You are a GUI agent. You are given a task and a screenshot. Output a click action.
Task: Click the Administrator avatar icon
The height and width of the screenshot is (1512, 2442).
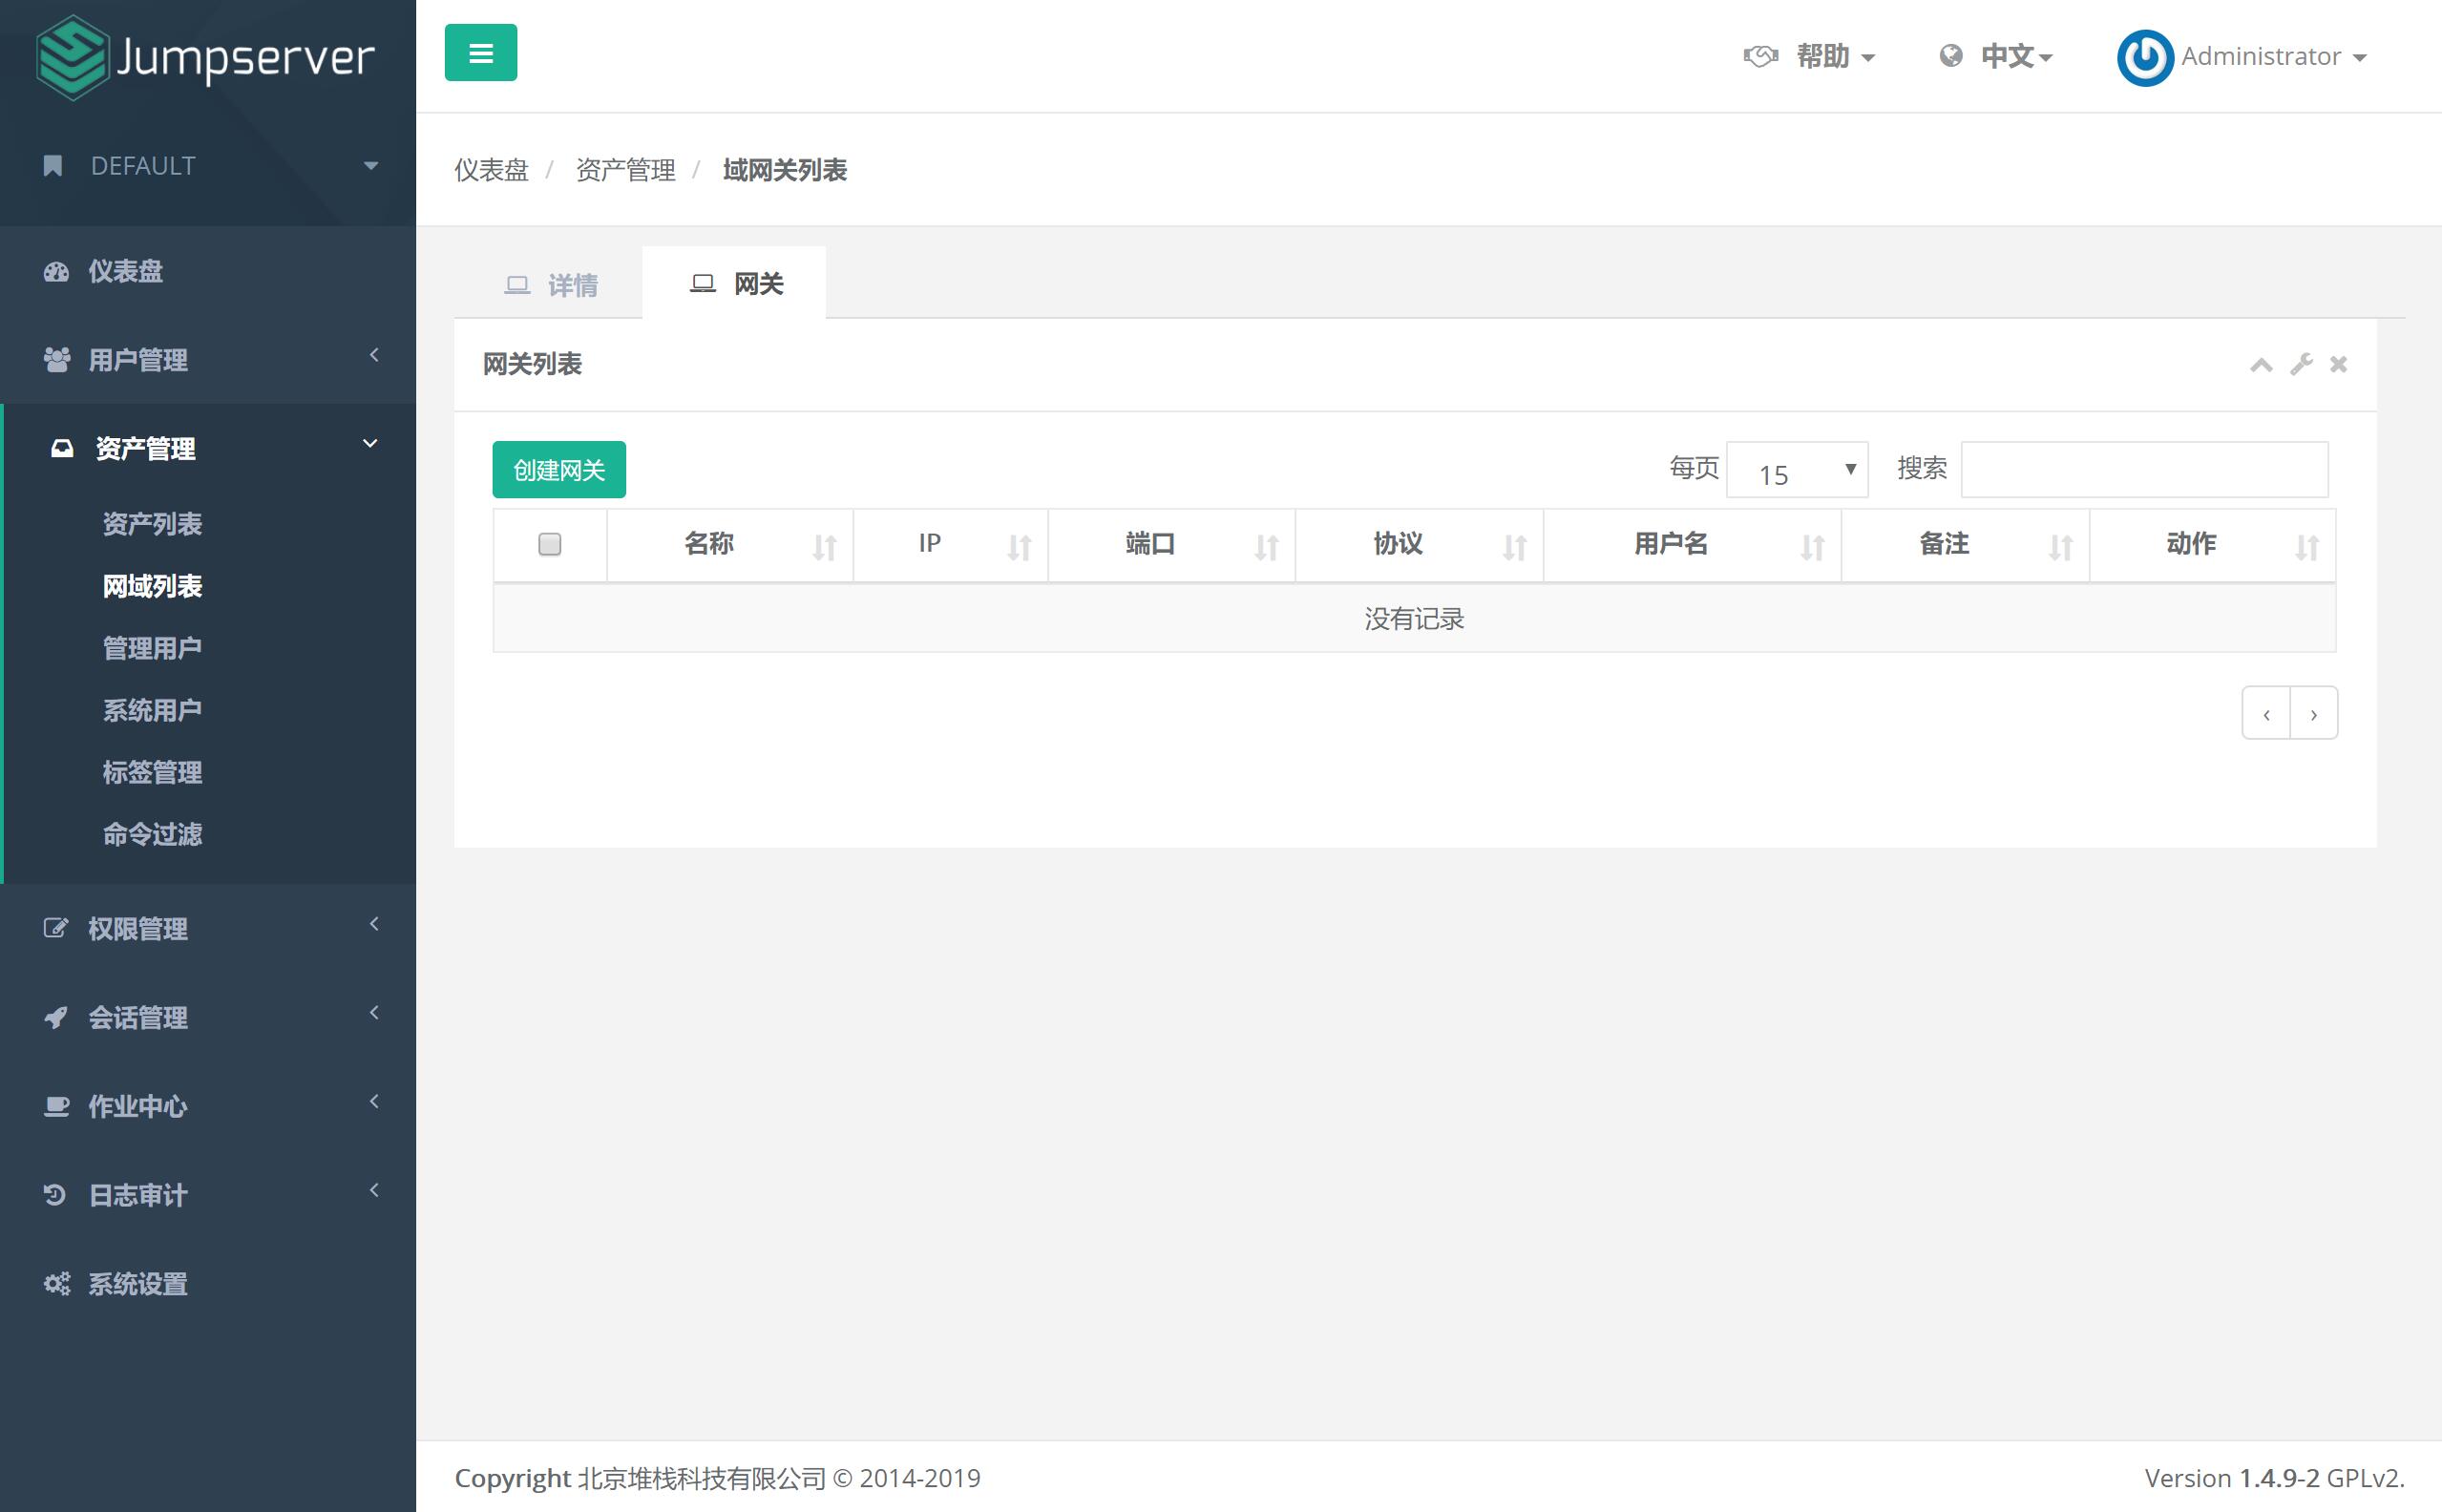[x=2145, y=57]
